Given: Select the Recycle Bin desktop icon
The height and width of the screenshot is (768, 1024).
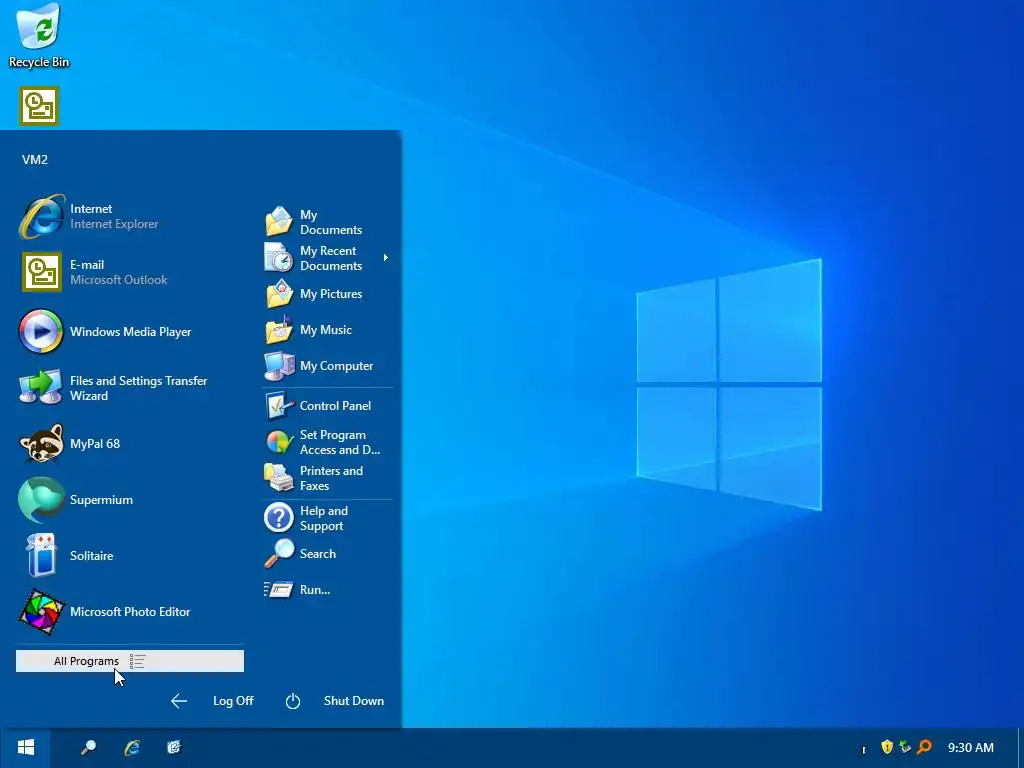Looking at the screenshot, I should (x=39, y=36).
